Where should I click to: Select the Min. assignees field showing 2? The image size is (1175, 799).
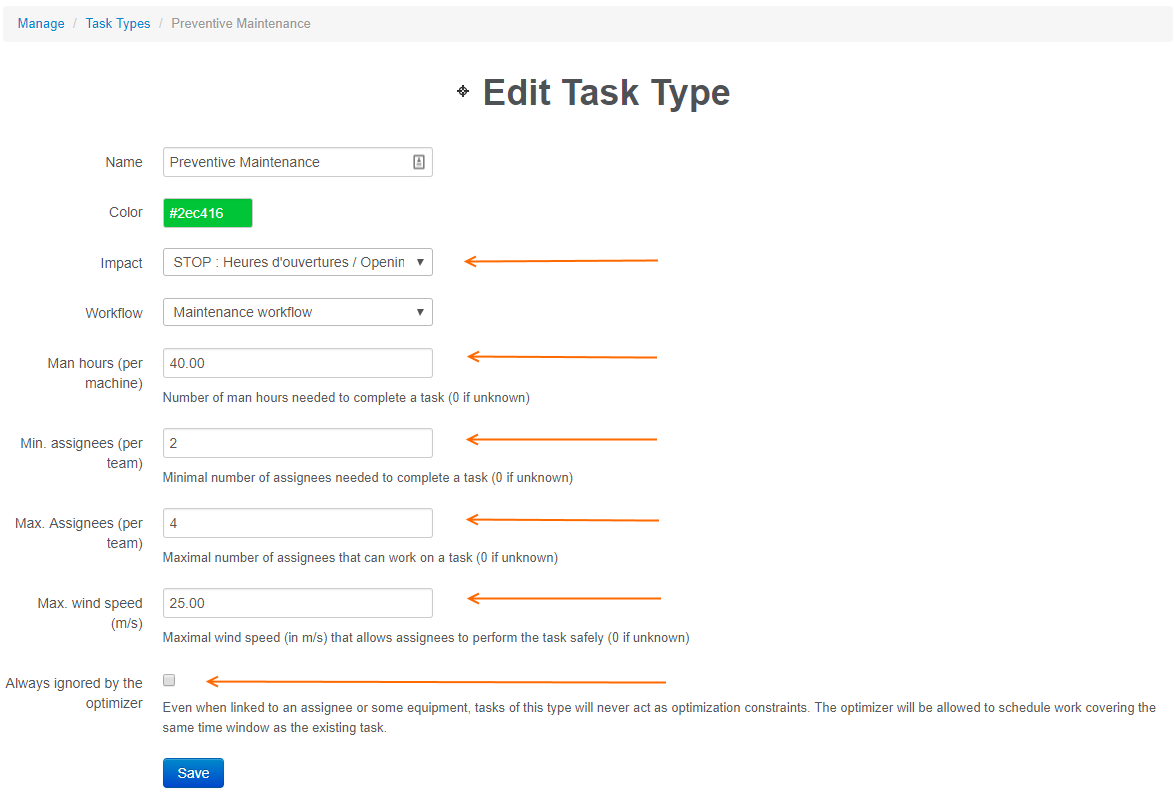coord(297,442)
